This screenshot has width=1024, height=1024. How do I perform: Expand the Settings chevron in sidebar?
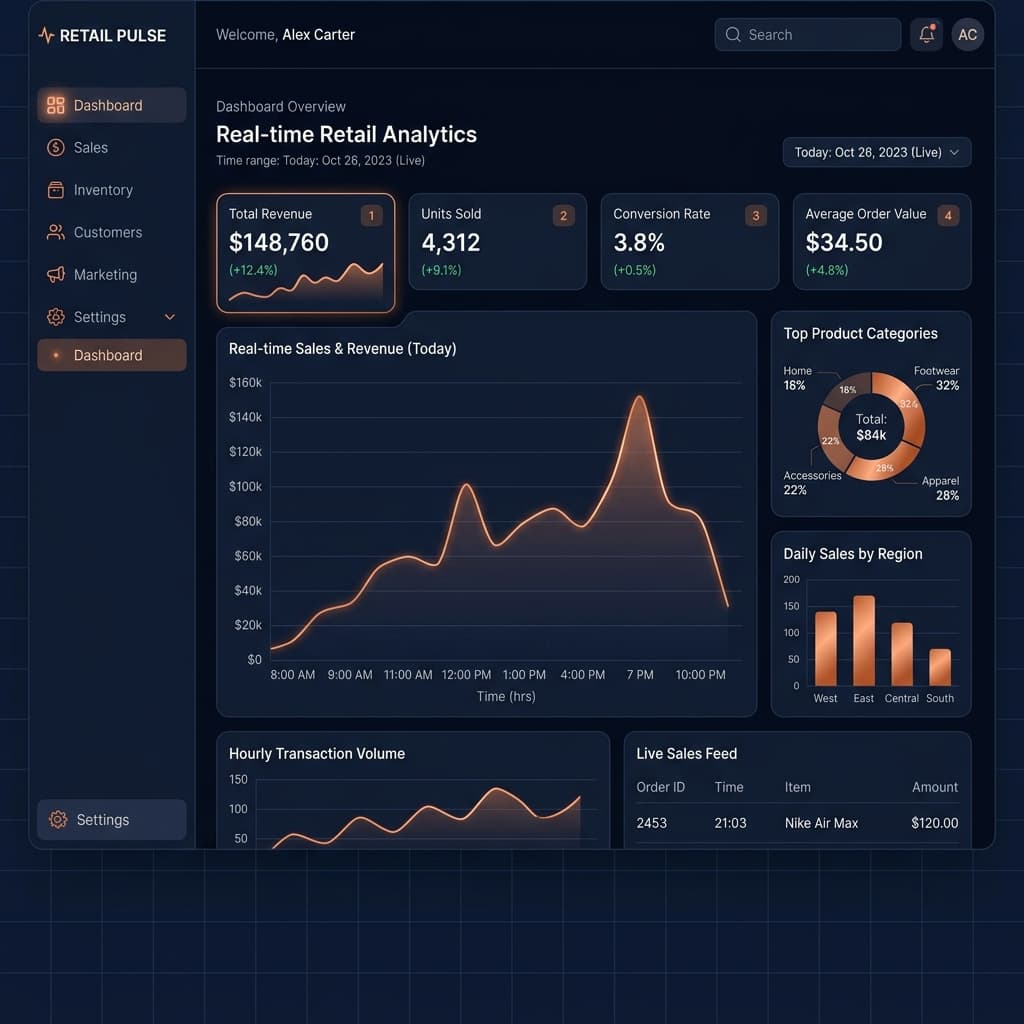tap(170, 317)
